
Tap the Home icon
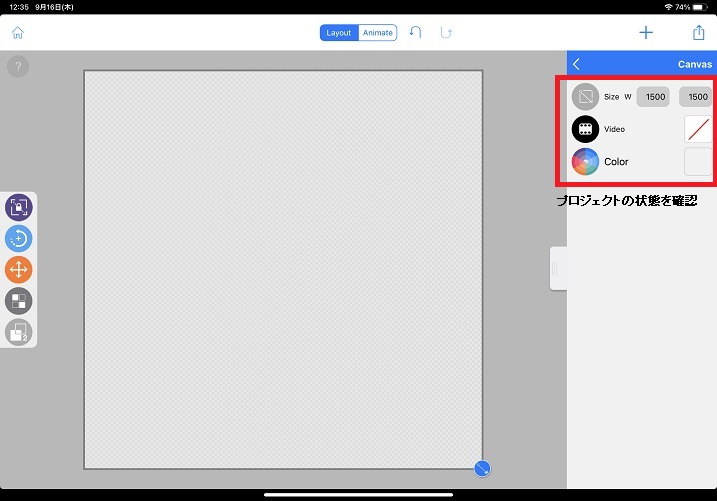click(17, 33)
